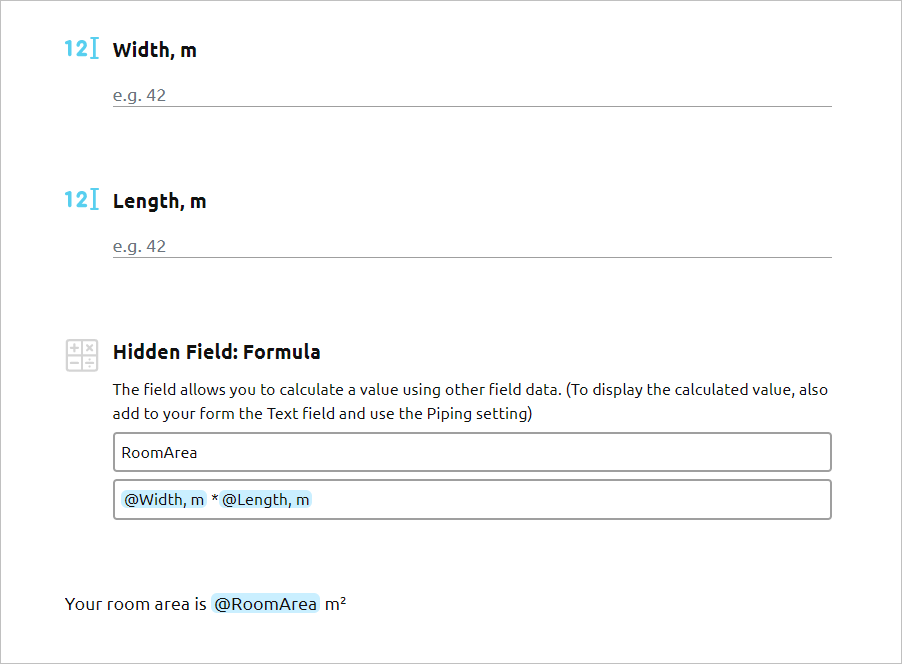Select the calculator icon for the Formula field
Viewport: 902px width, 664px height.
click(81, 355)
